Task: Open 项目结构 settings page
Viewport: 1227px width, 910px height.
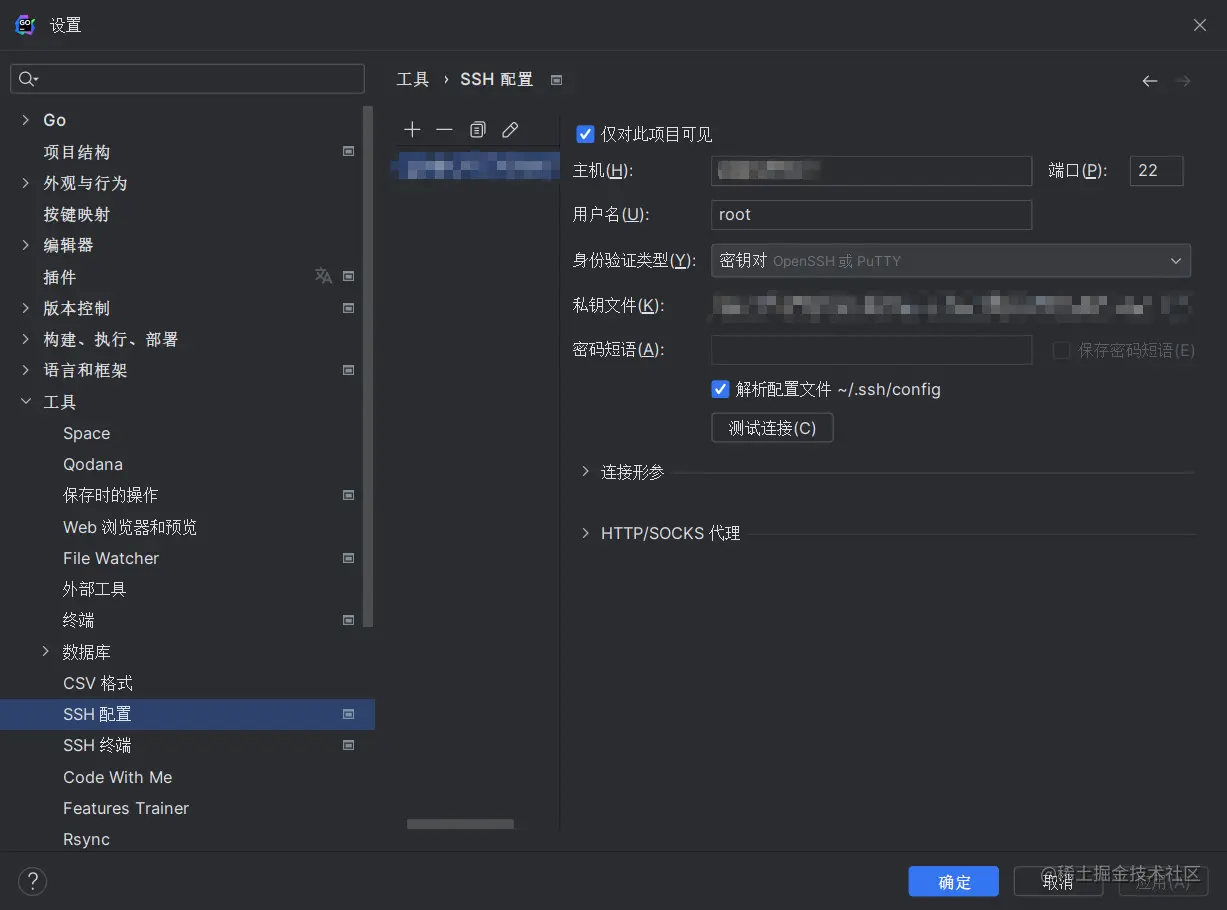Action: pos(77,152)
